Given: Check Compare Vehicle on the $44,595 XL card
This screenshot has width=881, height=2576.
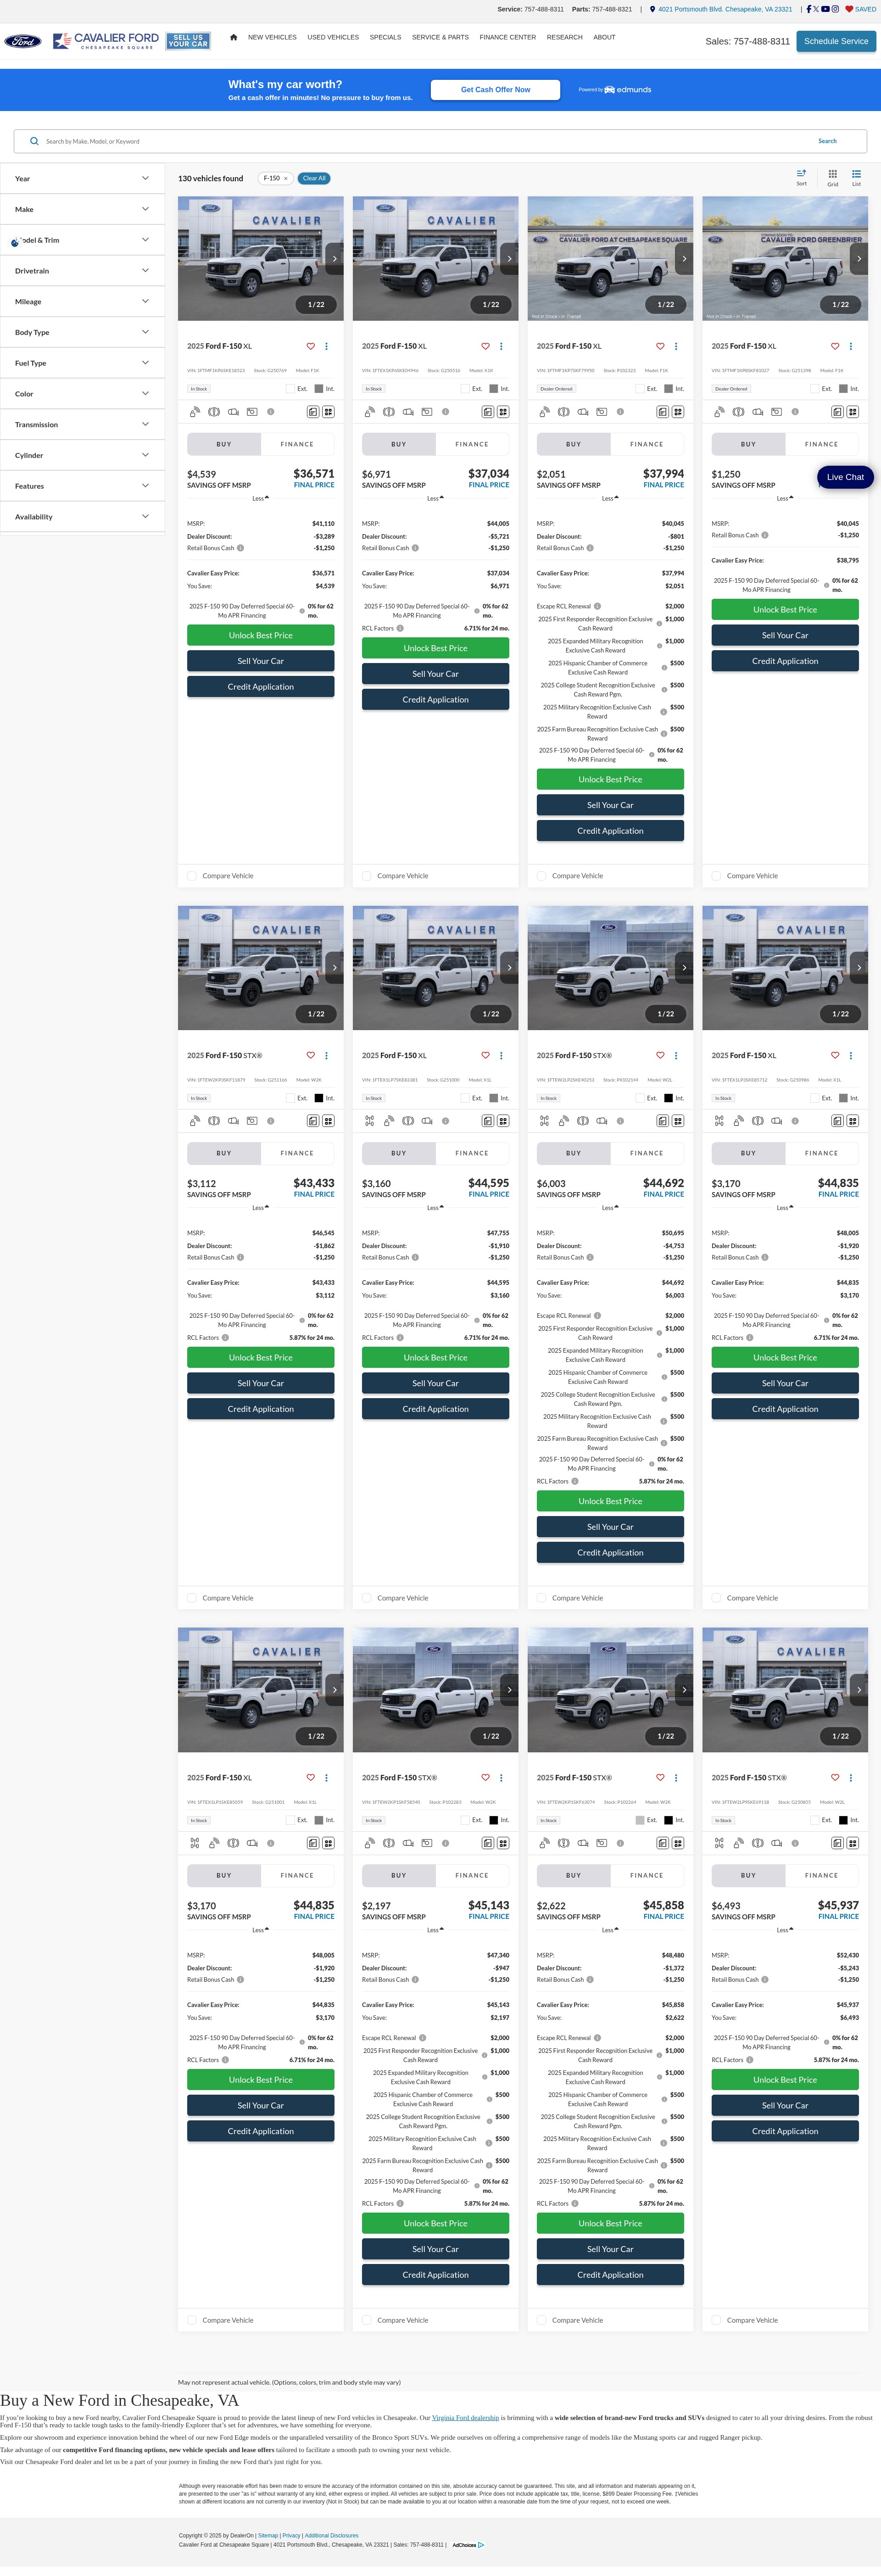Looking at the screenshot, I should pos(367,1598).
